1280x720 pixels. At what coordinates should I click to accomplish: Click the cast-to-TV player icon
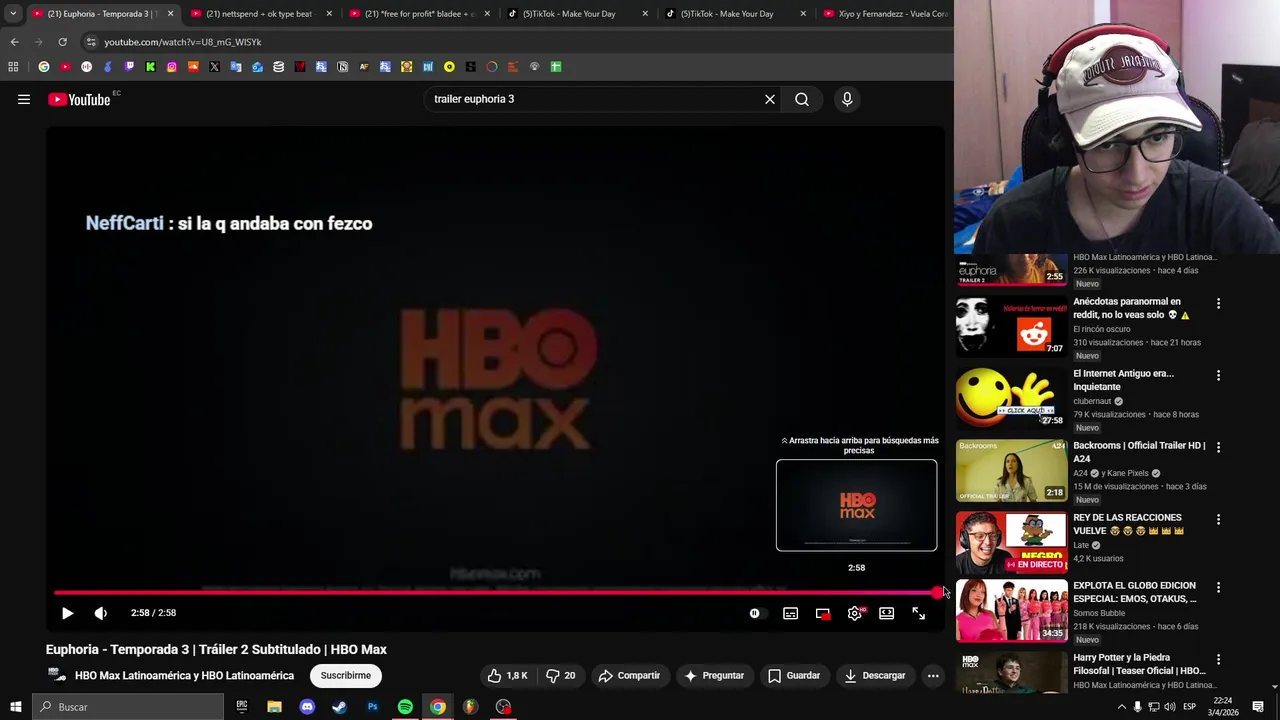click(x=822, y=613)
